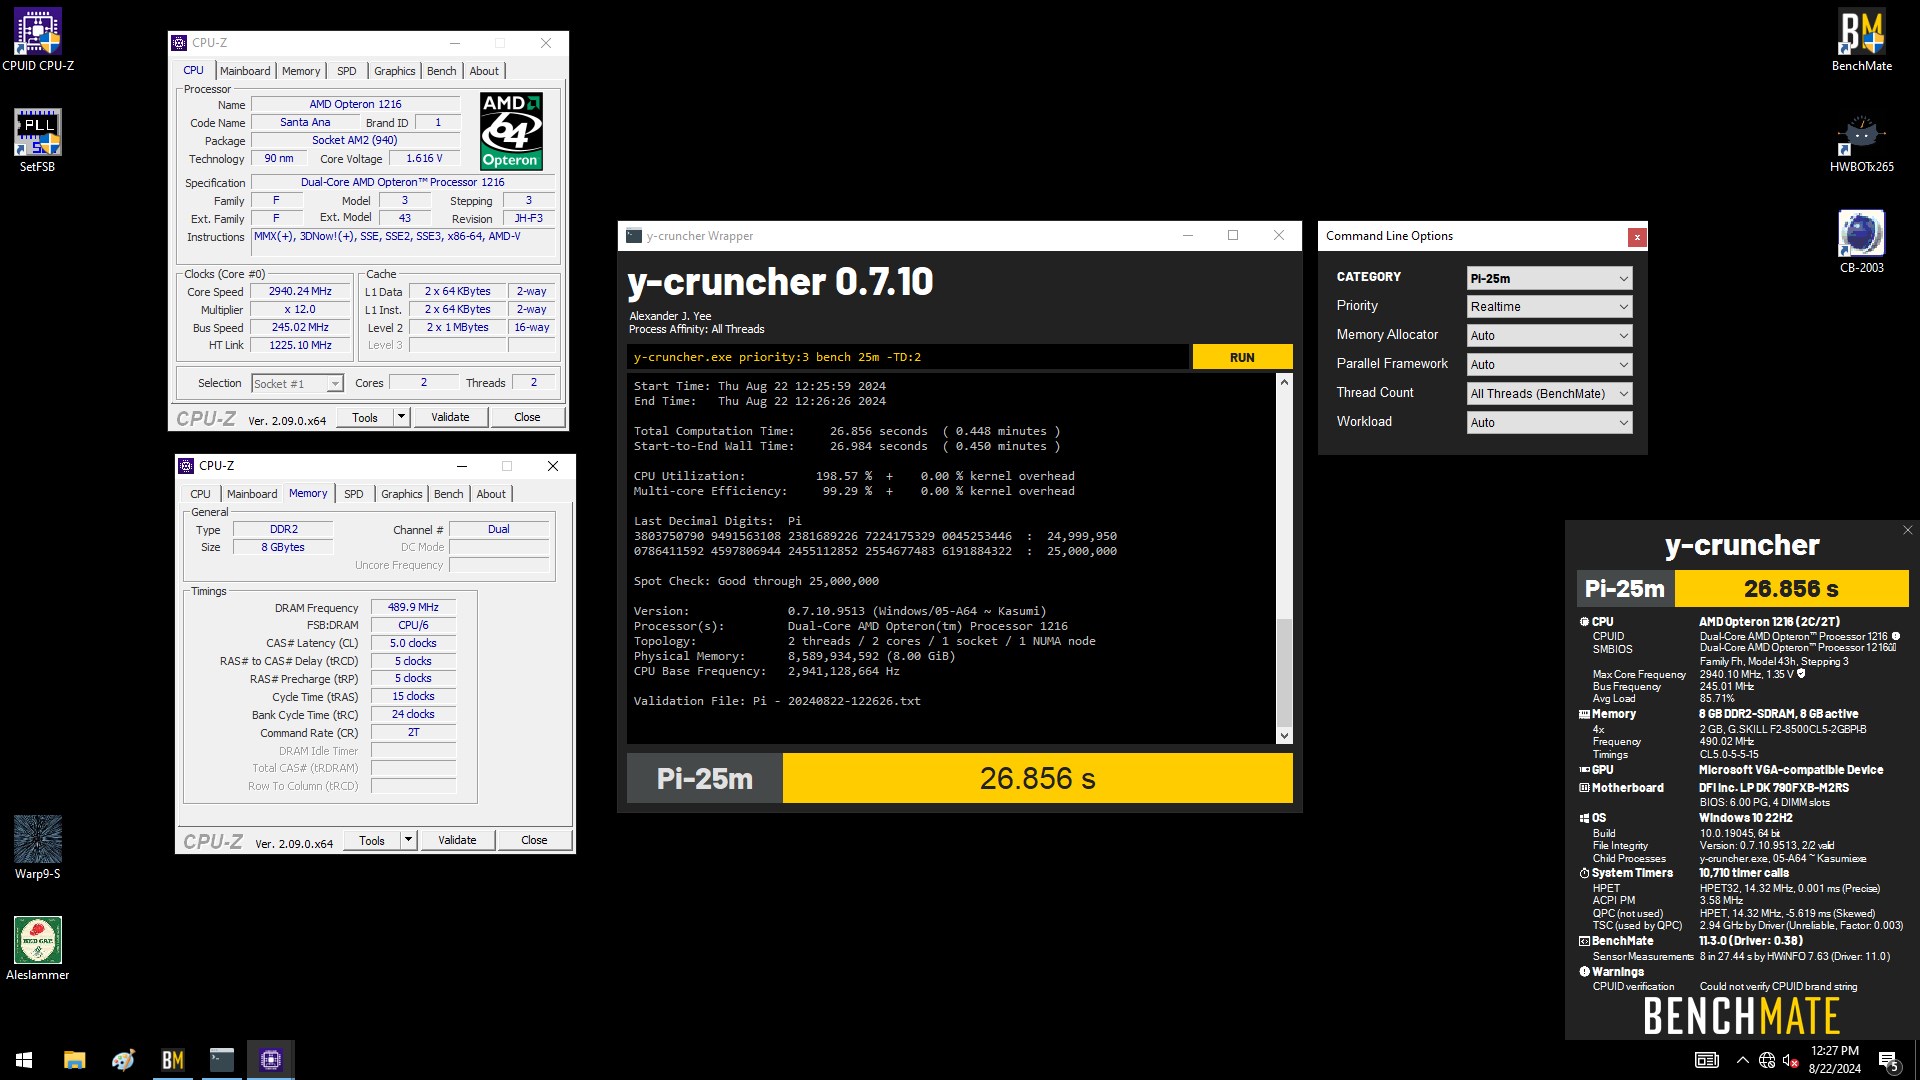Click Close button in the top CPU-Z window

click(x=527, y=417)
